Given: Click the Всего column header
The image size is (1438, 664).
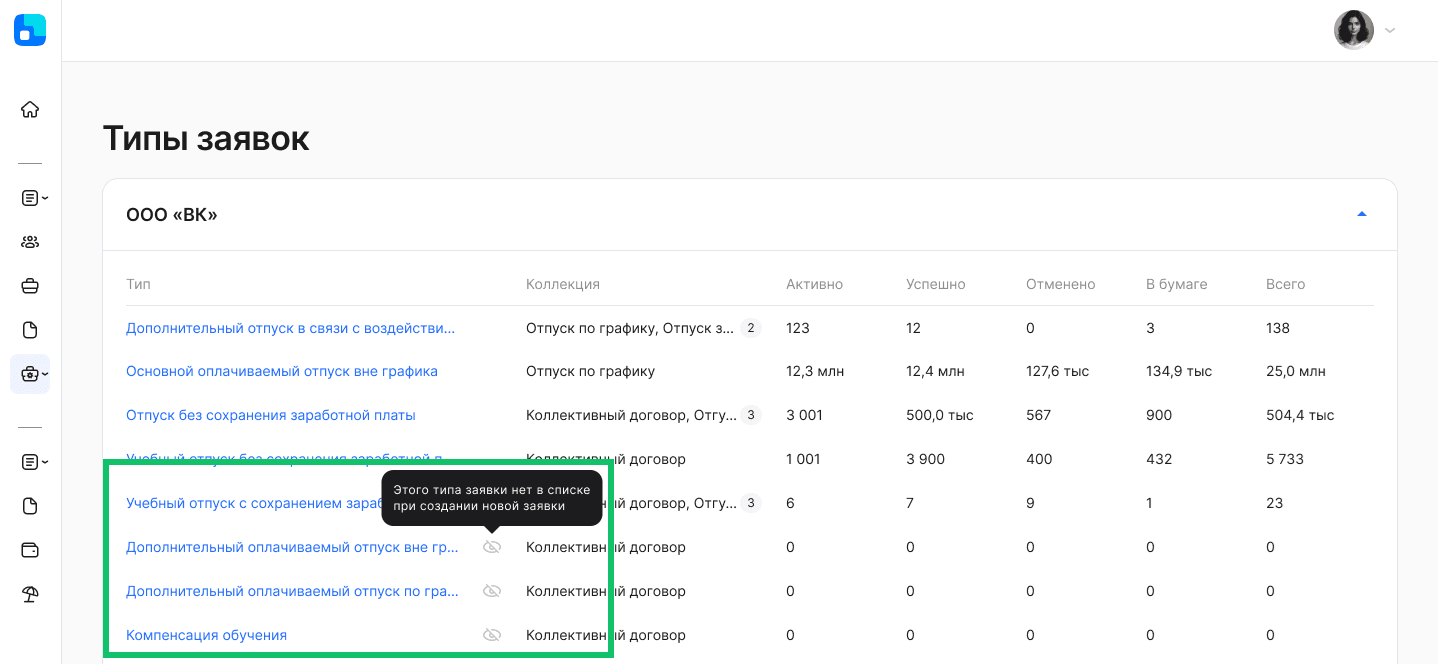Looking at the screenshot, I should coord(1285,284).
